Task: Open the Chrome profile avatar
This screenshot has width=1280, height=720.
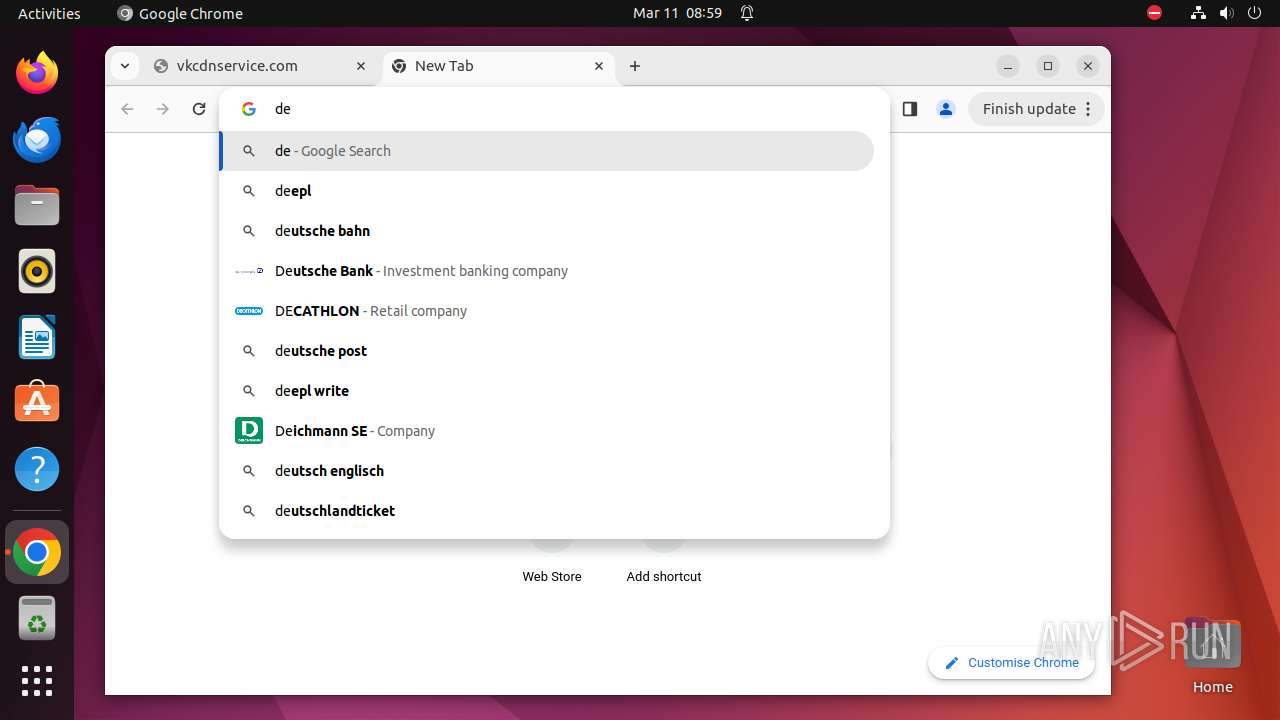Action: click(945, 109)
